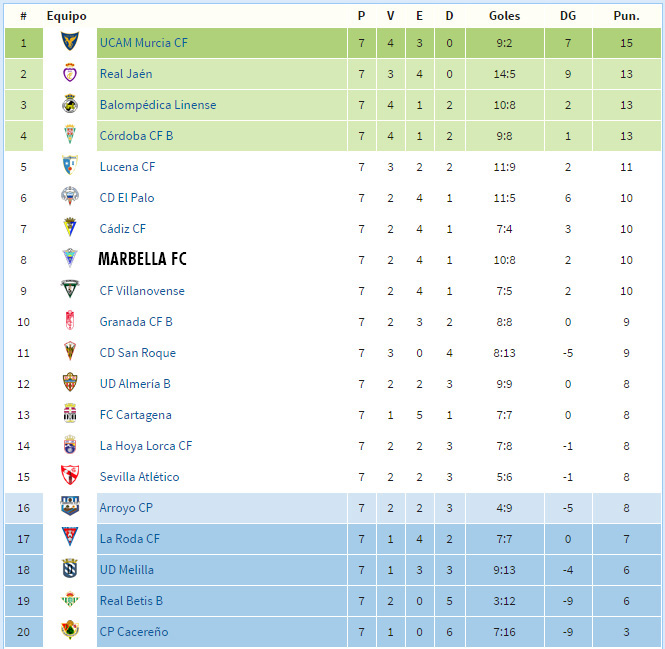The image size is (665, 649).
Task: Click the Cádiz CF yellow crest
Action: [70, 227]
